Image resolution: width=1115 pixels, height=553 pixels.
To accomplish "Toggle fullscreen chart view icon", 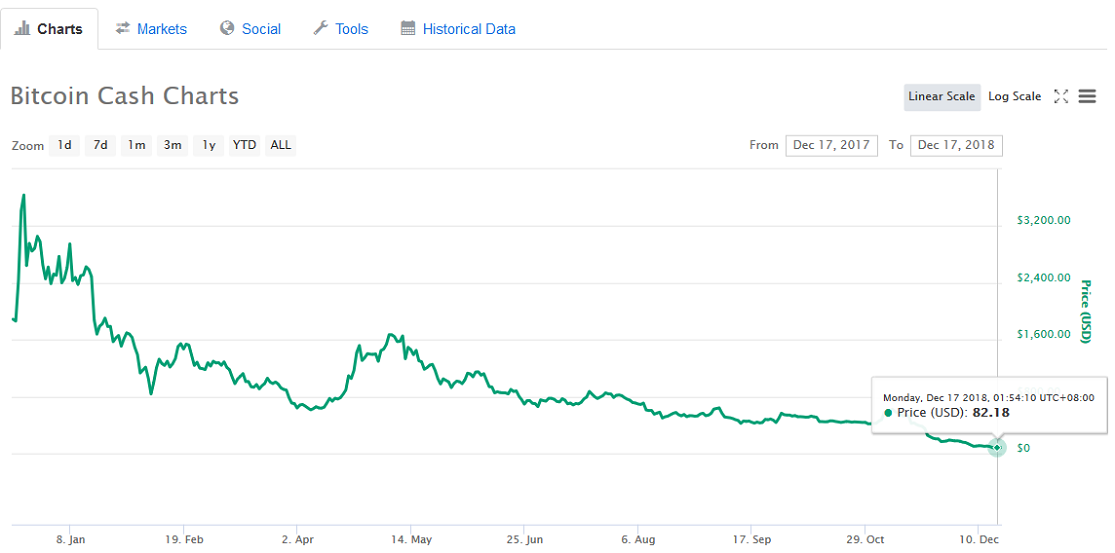I will 1061,97.
